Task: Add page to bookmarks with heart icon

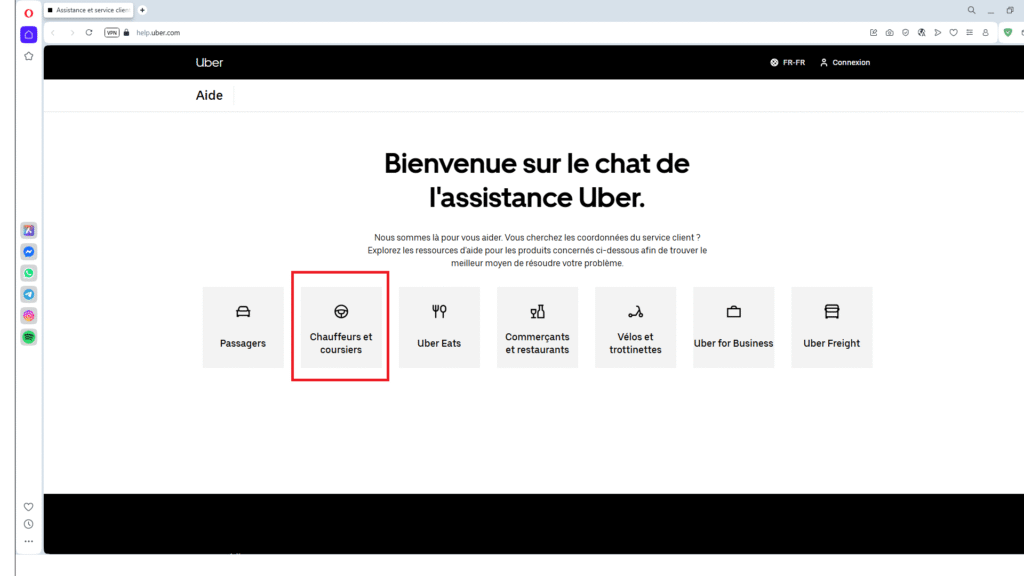Action: point(953,33)
